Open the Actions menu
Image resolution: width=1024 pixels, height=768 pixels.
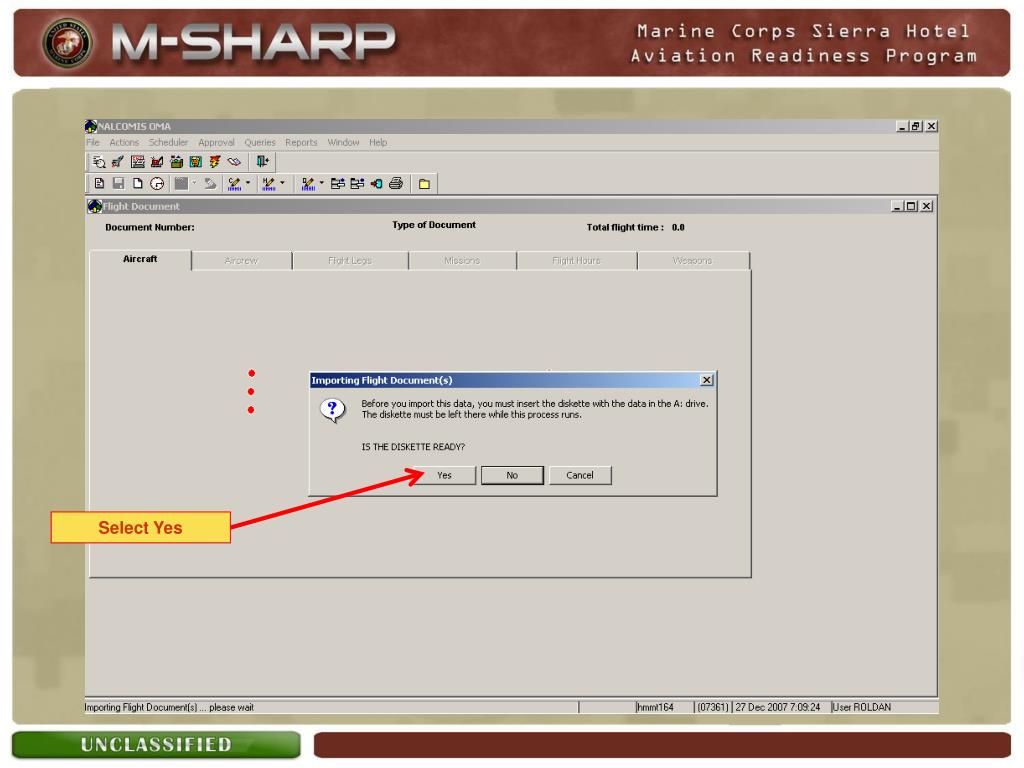pyautogui.click(x=124, y=142)
